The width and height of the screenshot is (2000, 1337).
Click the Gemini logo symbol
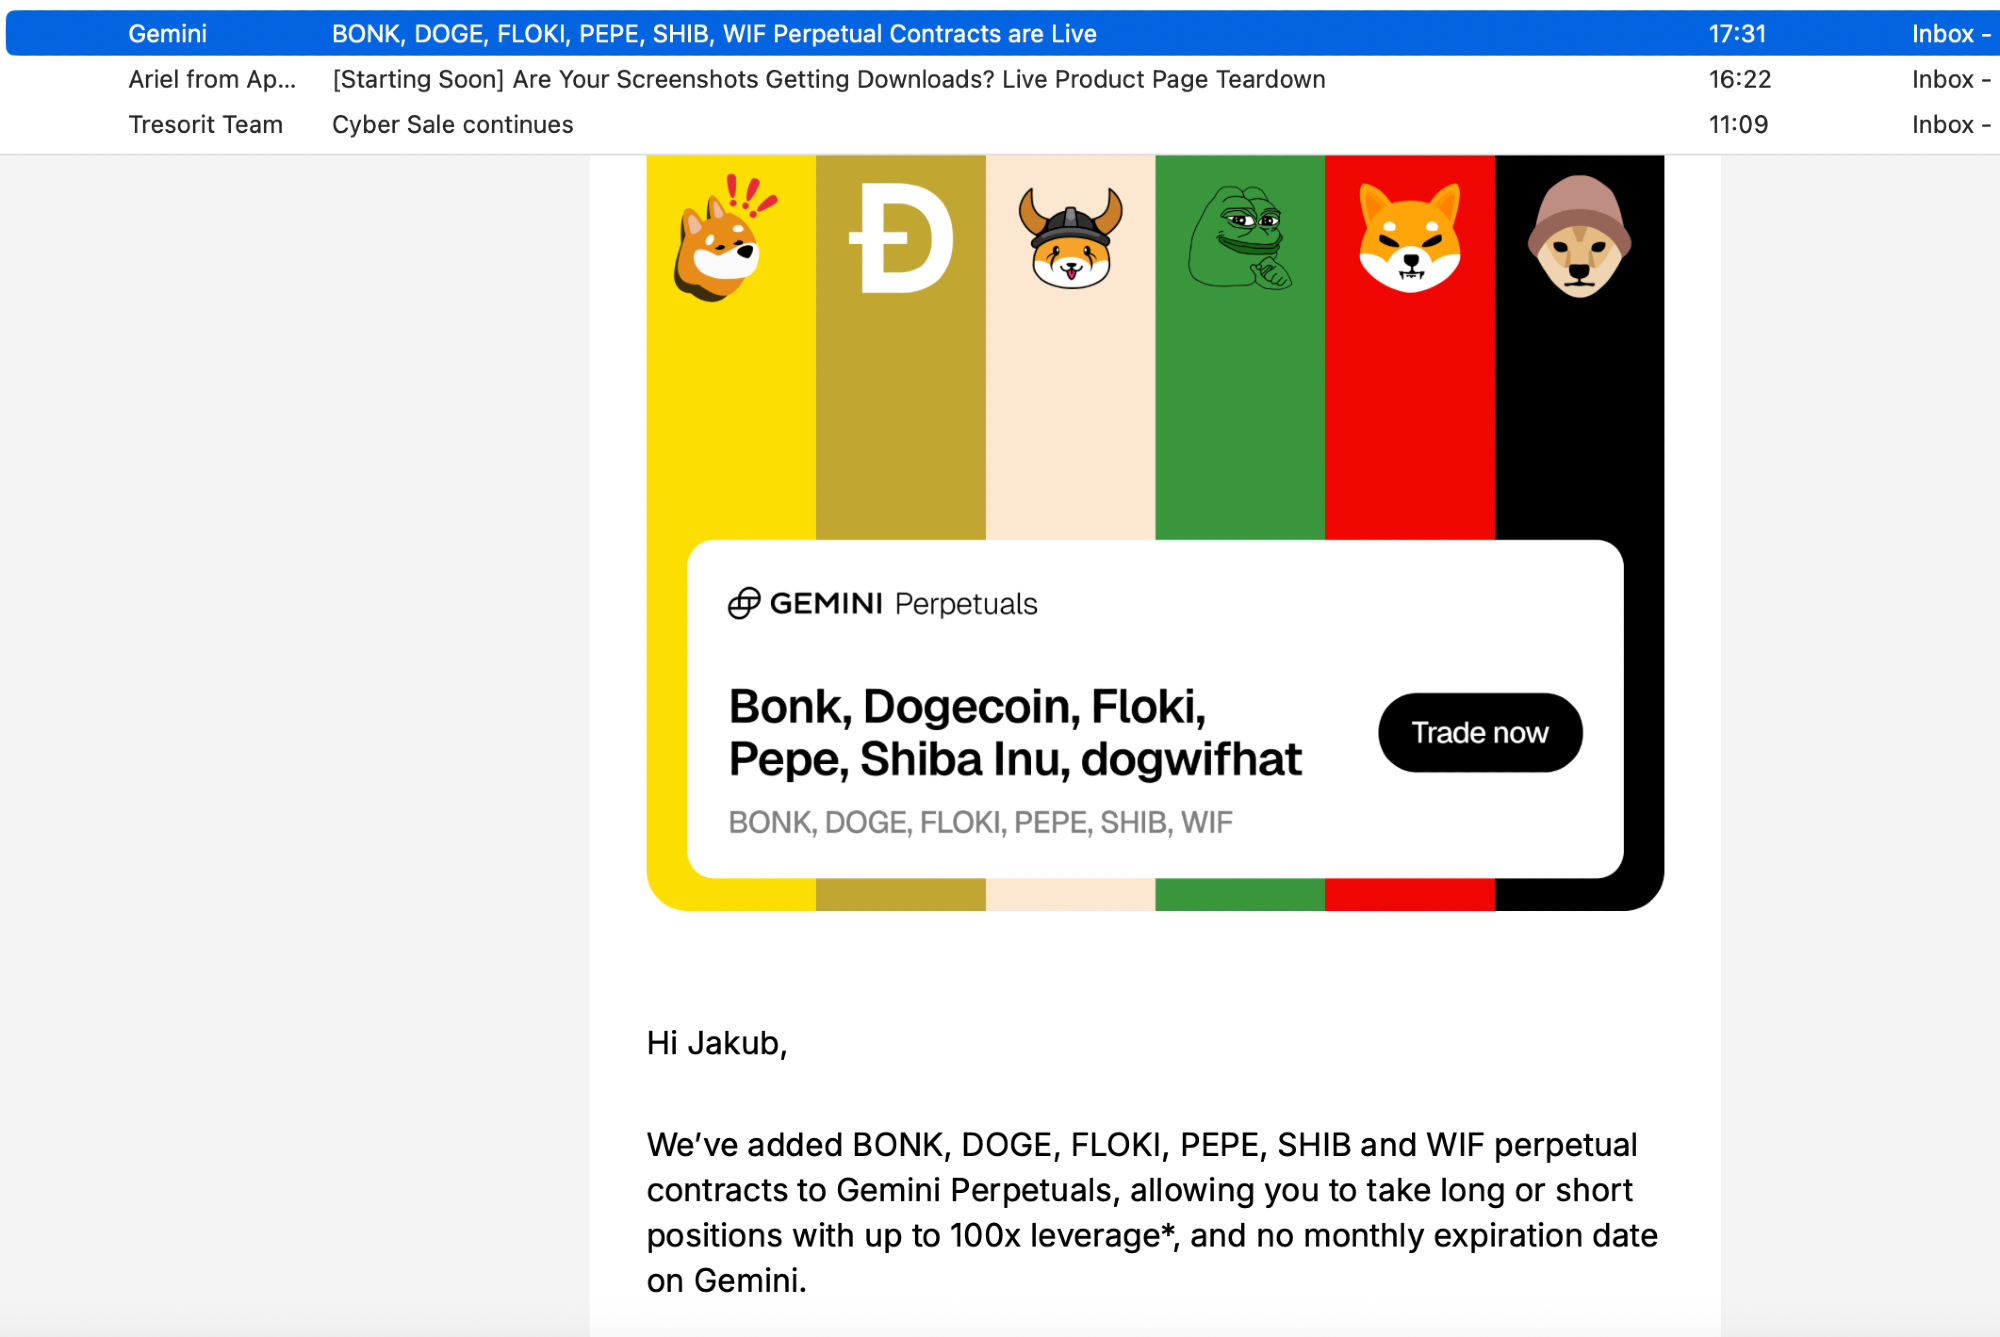[x=743, y=603]
